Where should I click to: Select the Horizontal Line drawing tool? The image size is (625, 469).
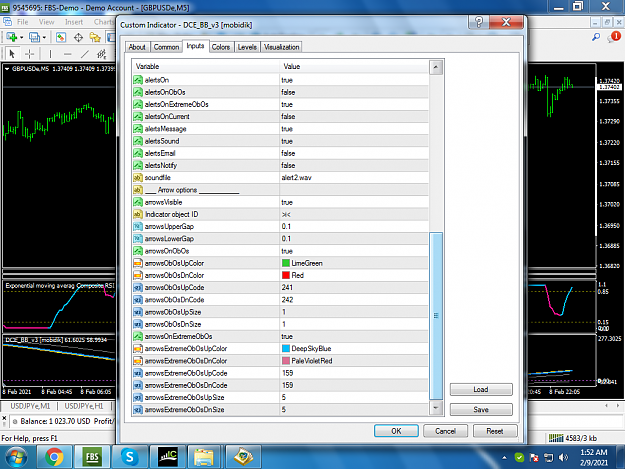coord(67,54)
